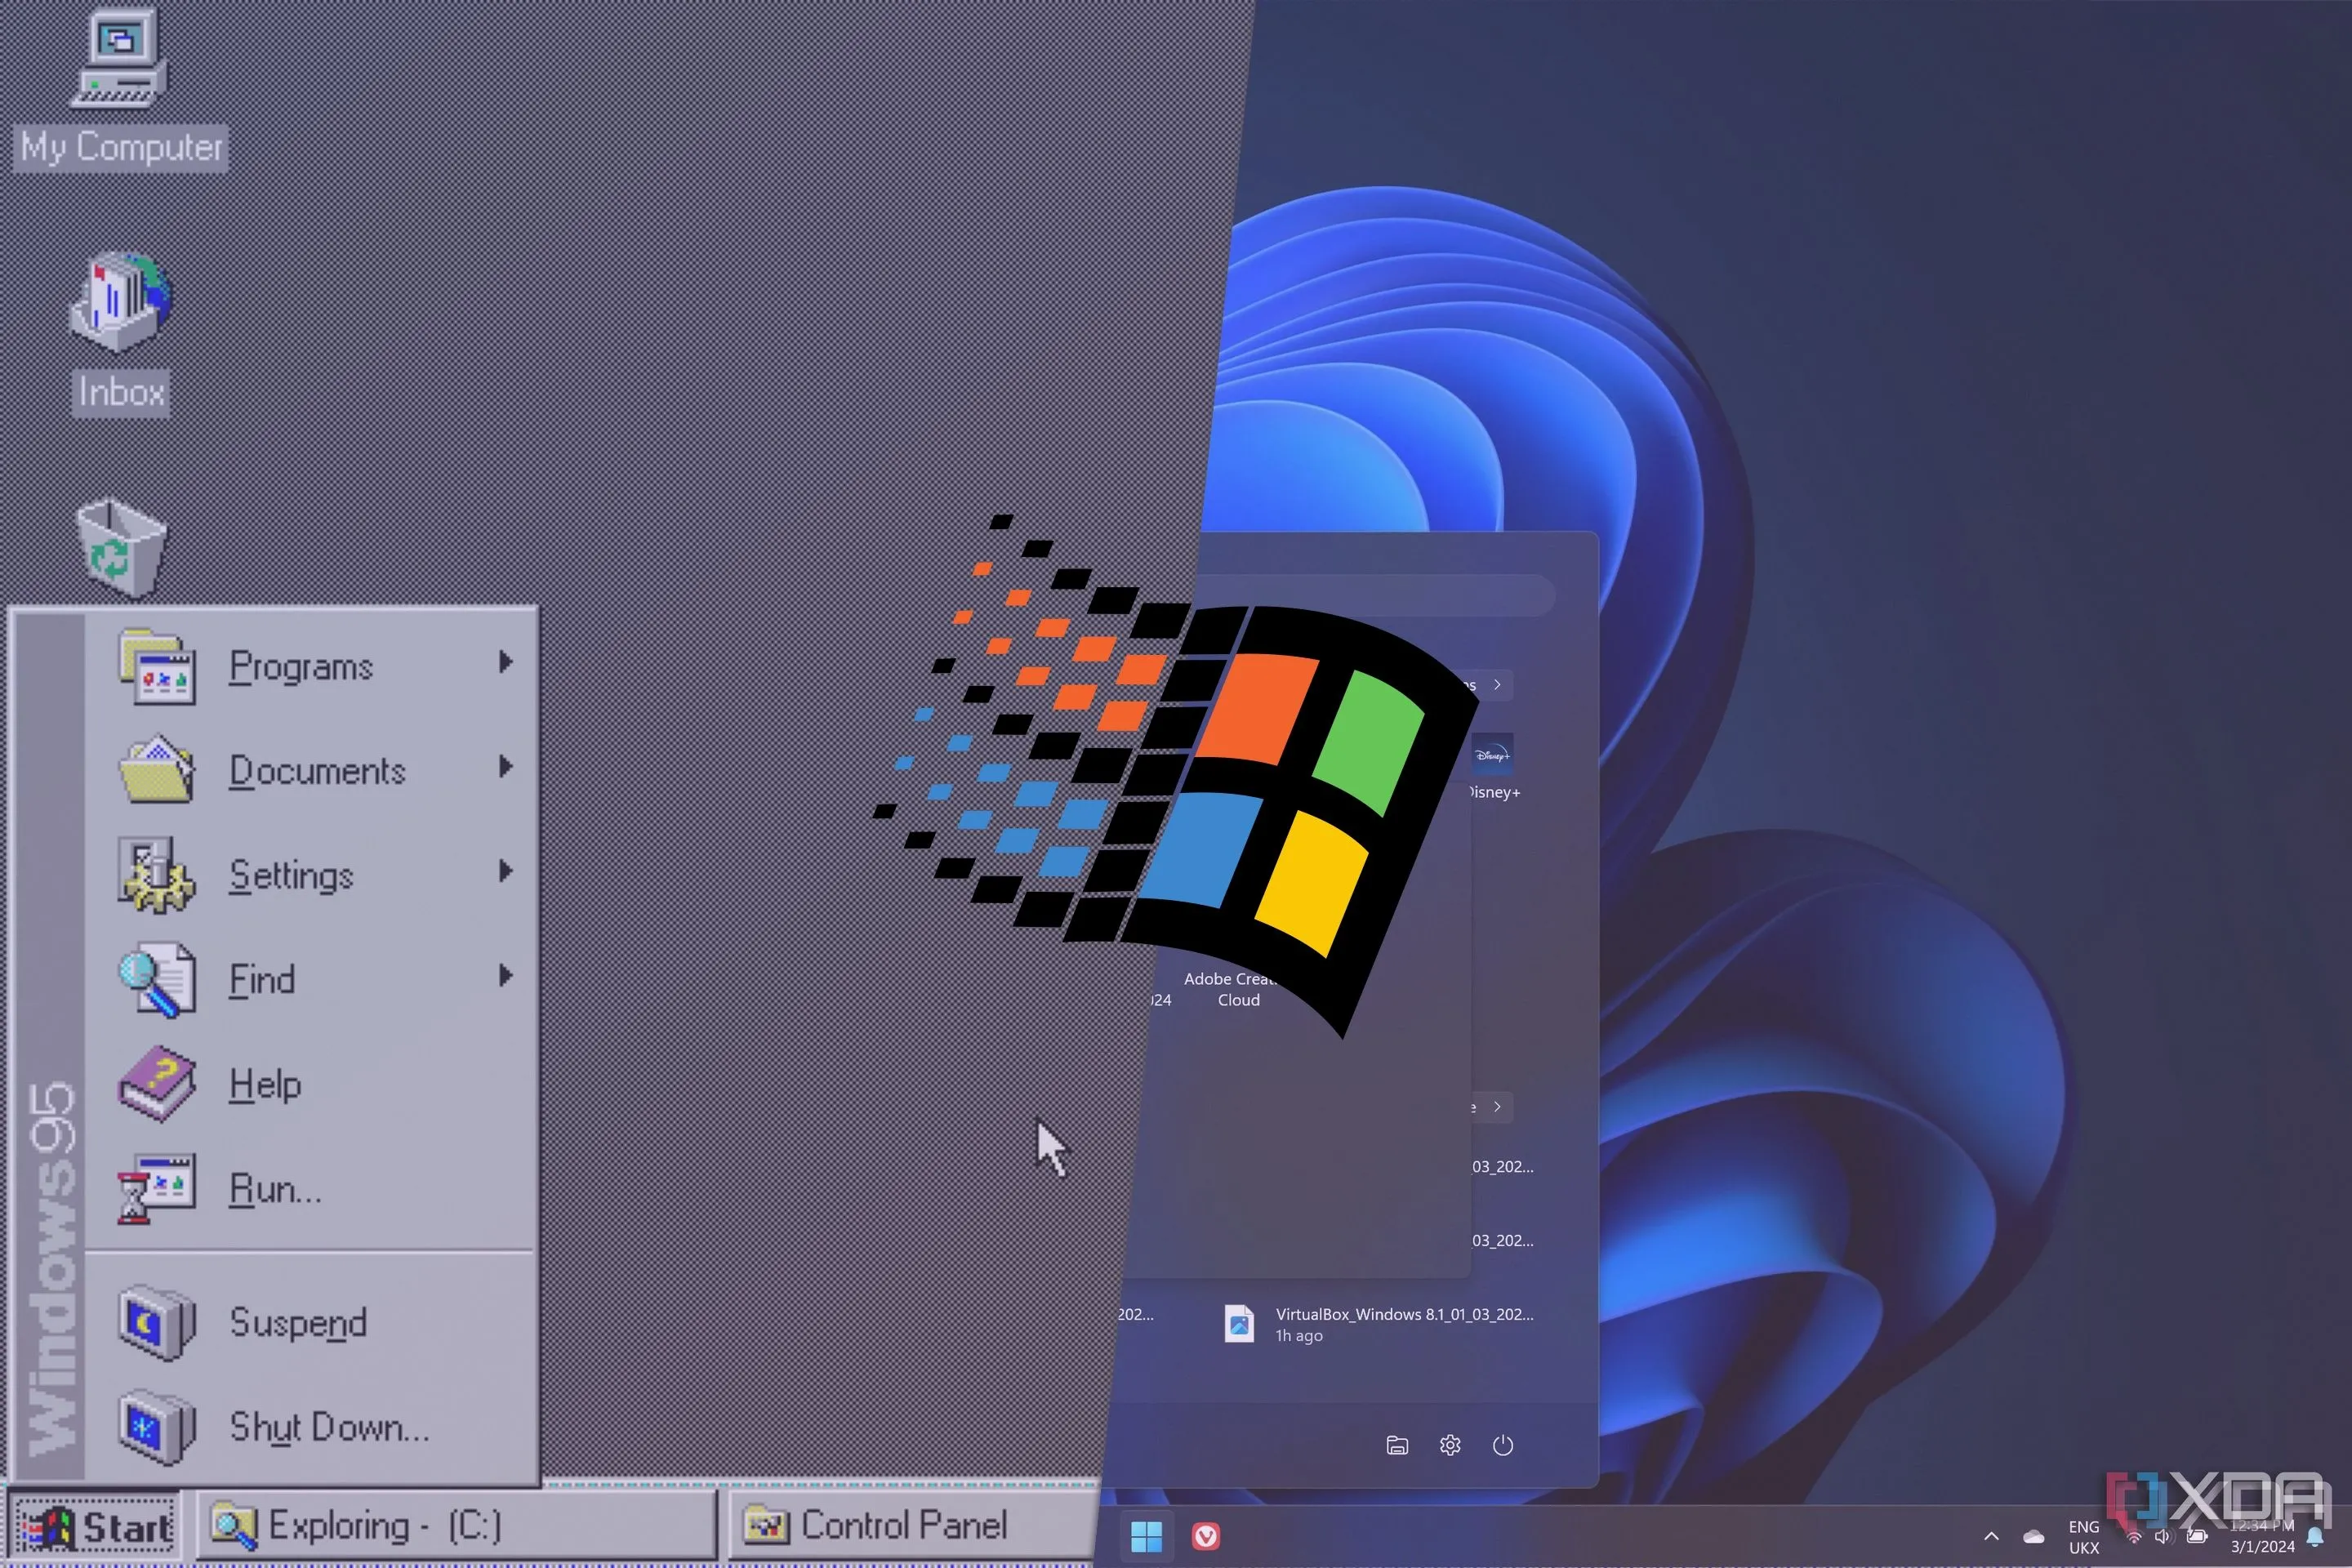Click the Windows 11 Start menu search box
This screenshot has height=1568, width=2352.
pyautogui.click(x=1375, y=595)
